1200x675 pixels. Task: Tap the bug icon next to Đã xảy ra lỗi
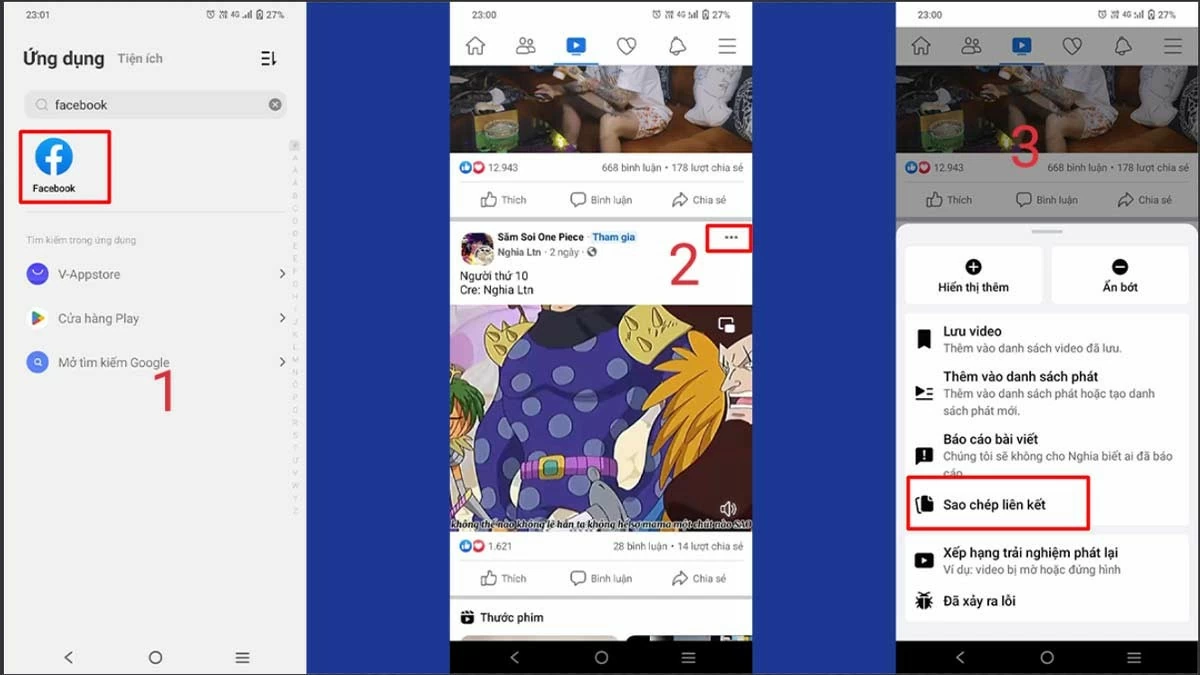(x=922, y=601)
